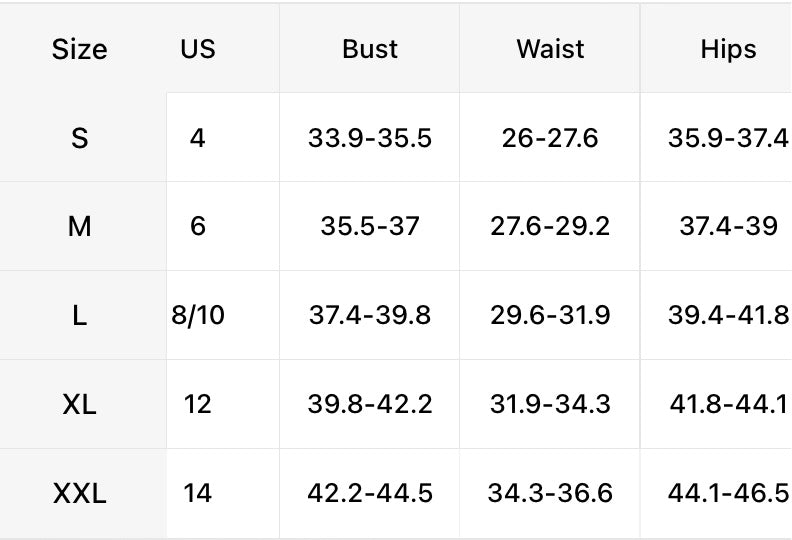Click hips measurement 39.4-41.8

[x=728, y=316]
